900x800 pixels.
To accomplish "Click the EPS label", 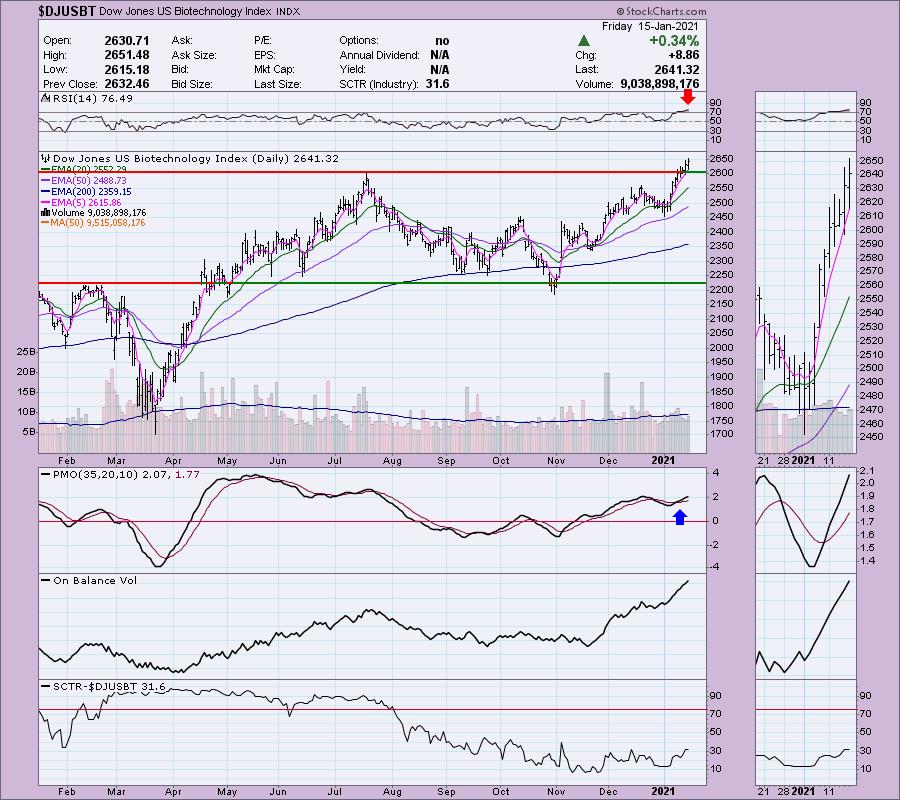I will point(265,55).
